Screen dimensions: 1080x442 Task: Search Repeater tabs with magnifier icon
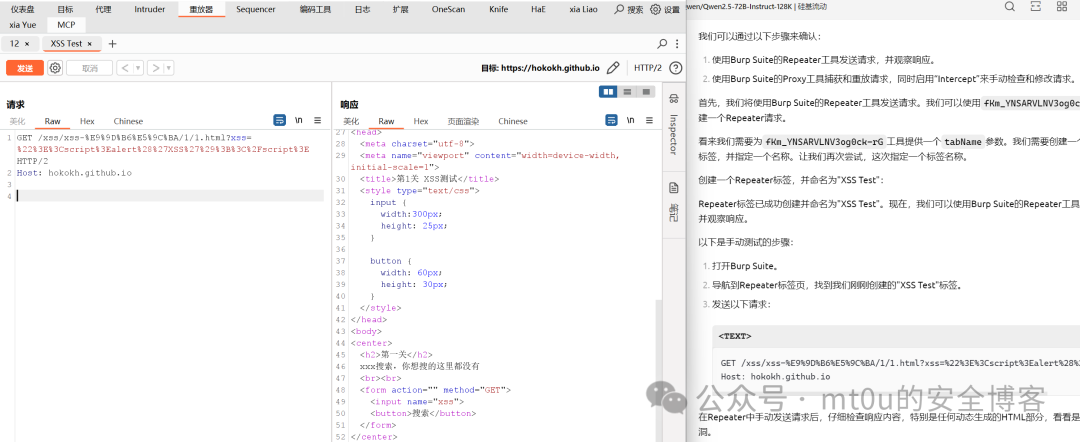[662, 43]
